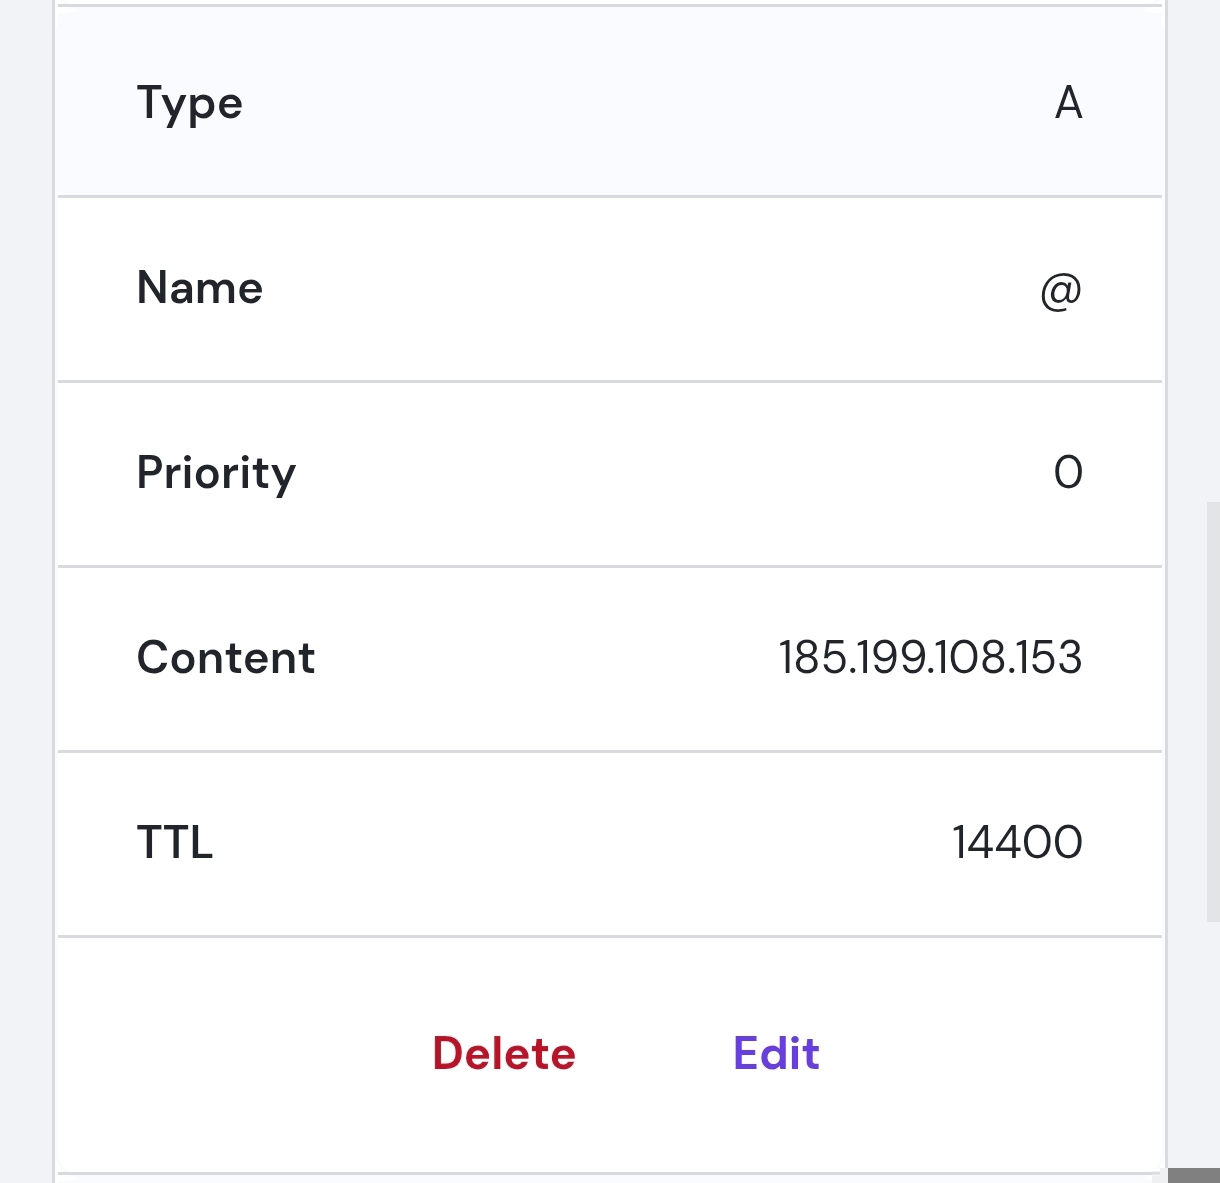Click the TTL value 14400

point(1017,842)
